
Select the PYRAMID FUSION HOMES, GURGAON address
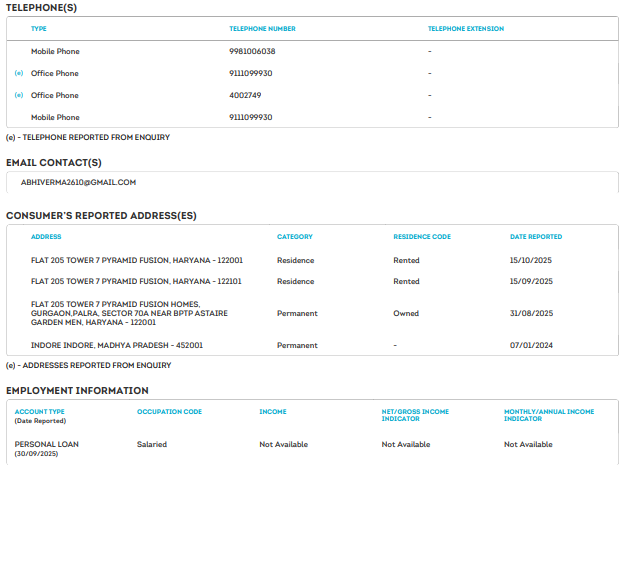[129, 313]
